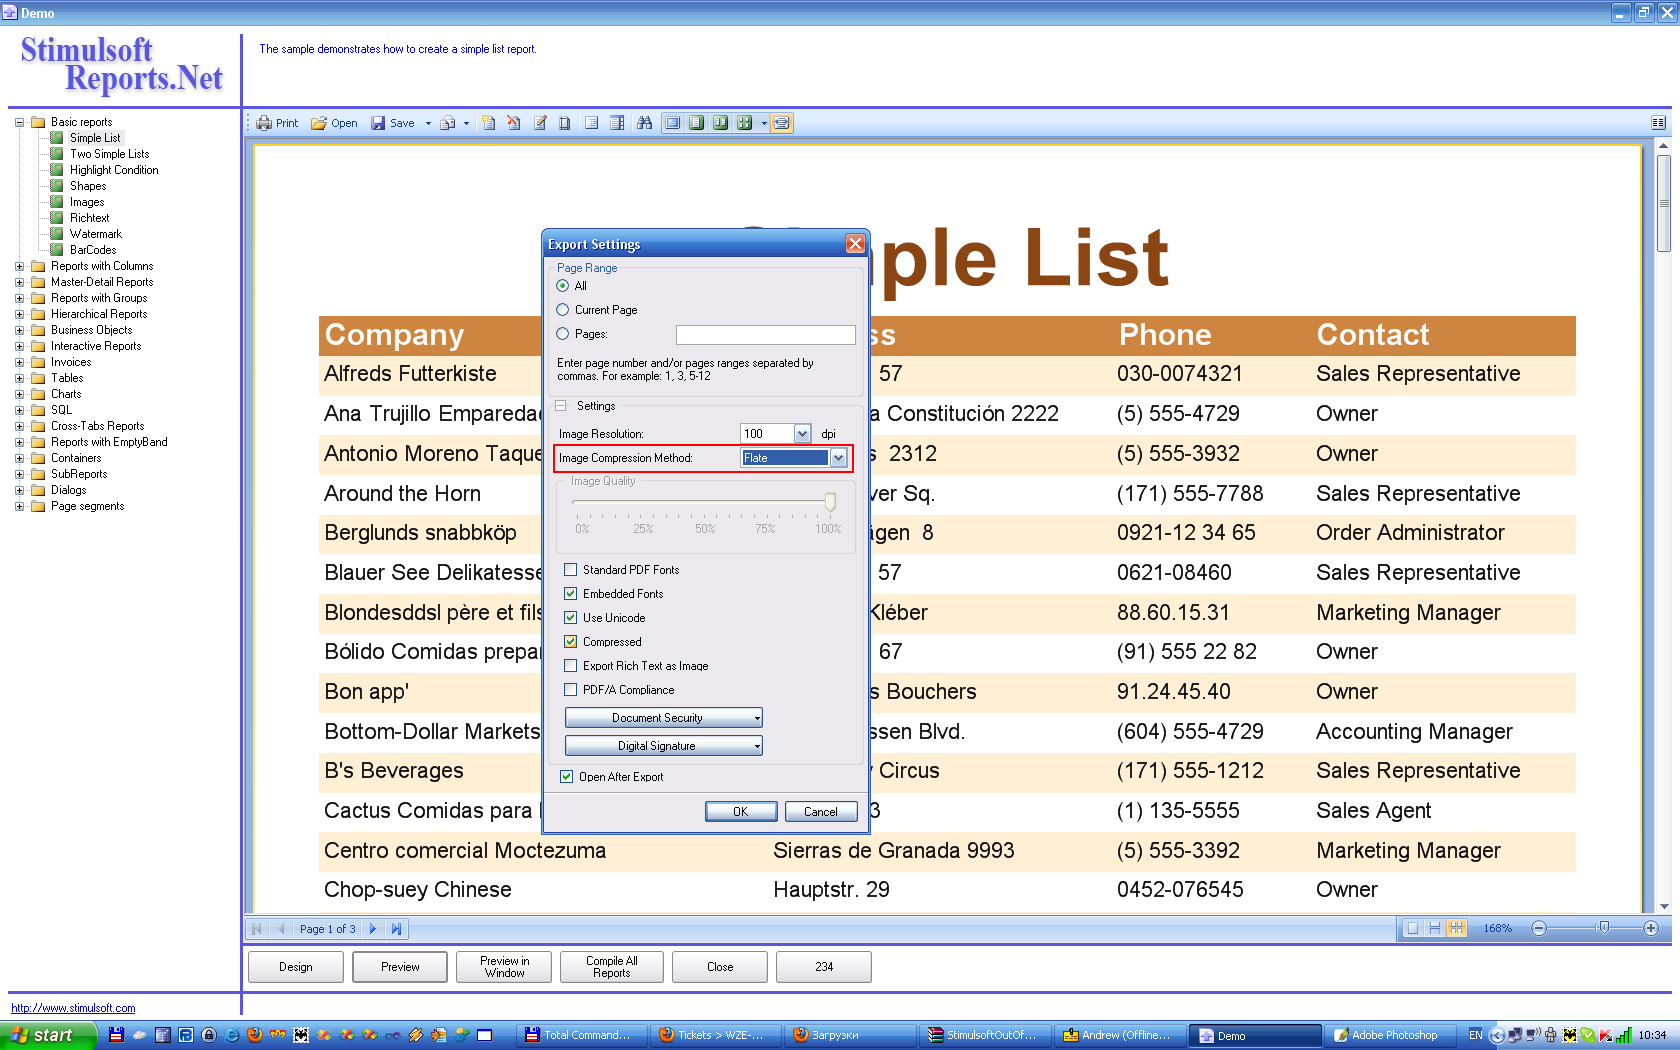1680x1050 pixels.
Task: Collapse the Settings group expander
Action: coord(561,406)
